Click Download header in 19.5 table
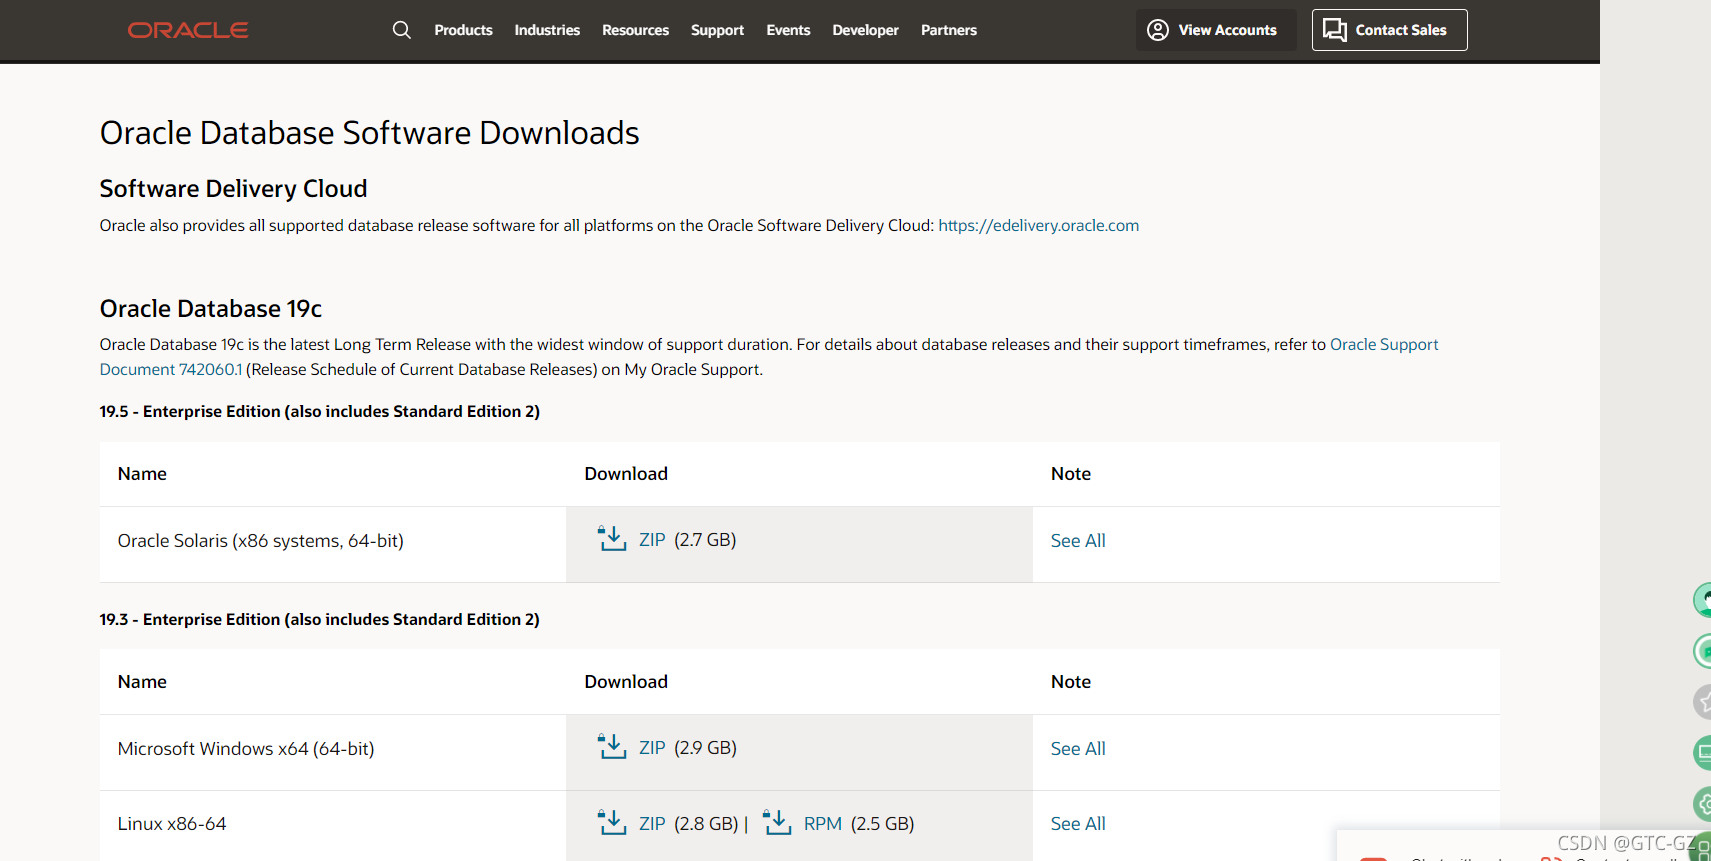1711x861 pixels. coord(626,474)
